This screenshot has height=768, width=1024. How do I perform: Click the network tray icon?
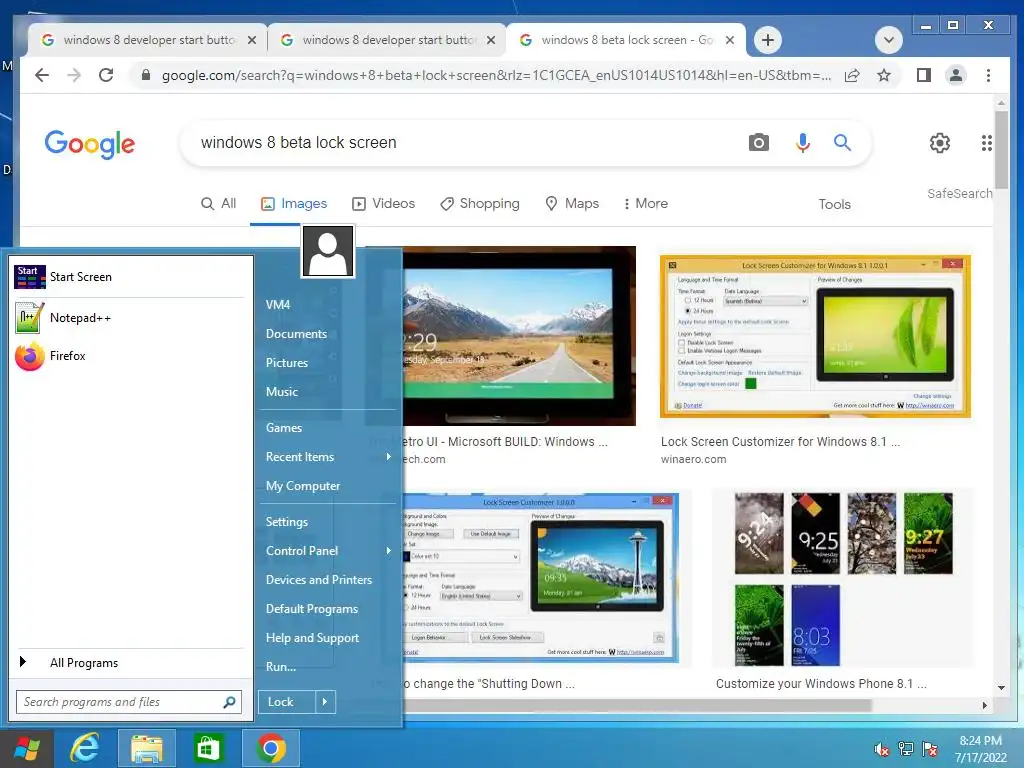tap(906, 749)
